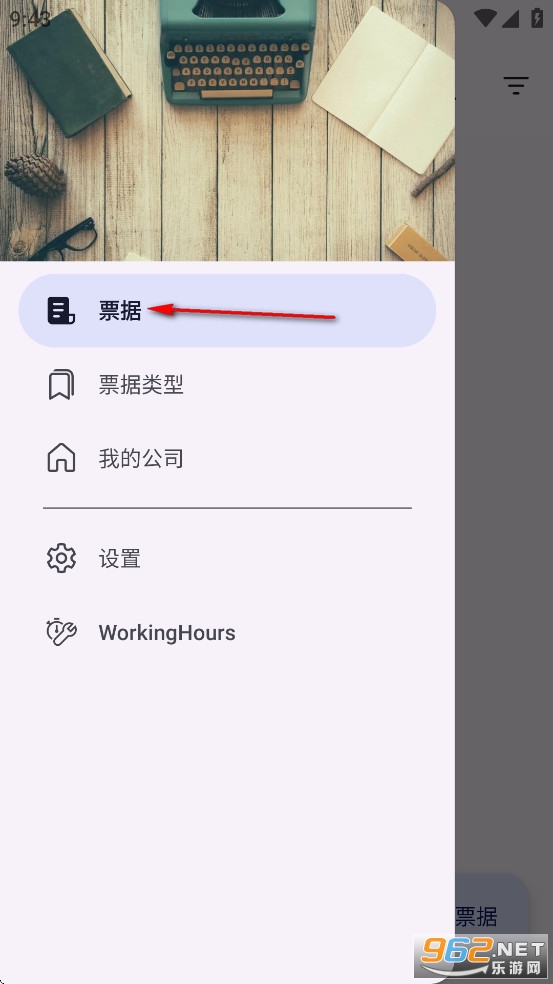Click the 962.NET watermark logo
This screenshot has width=553, height=984.
pos(481,955)
